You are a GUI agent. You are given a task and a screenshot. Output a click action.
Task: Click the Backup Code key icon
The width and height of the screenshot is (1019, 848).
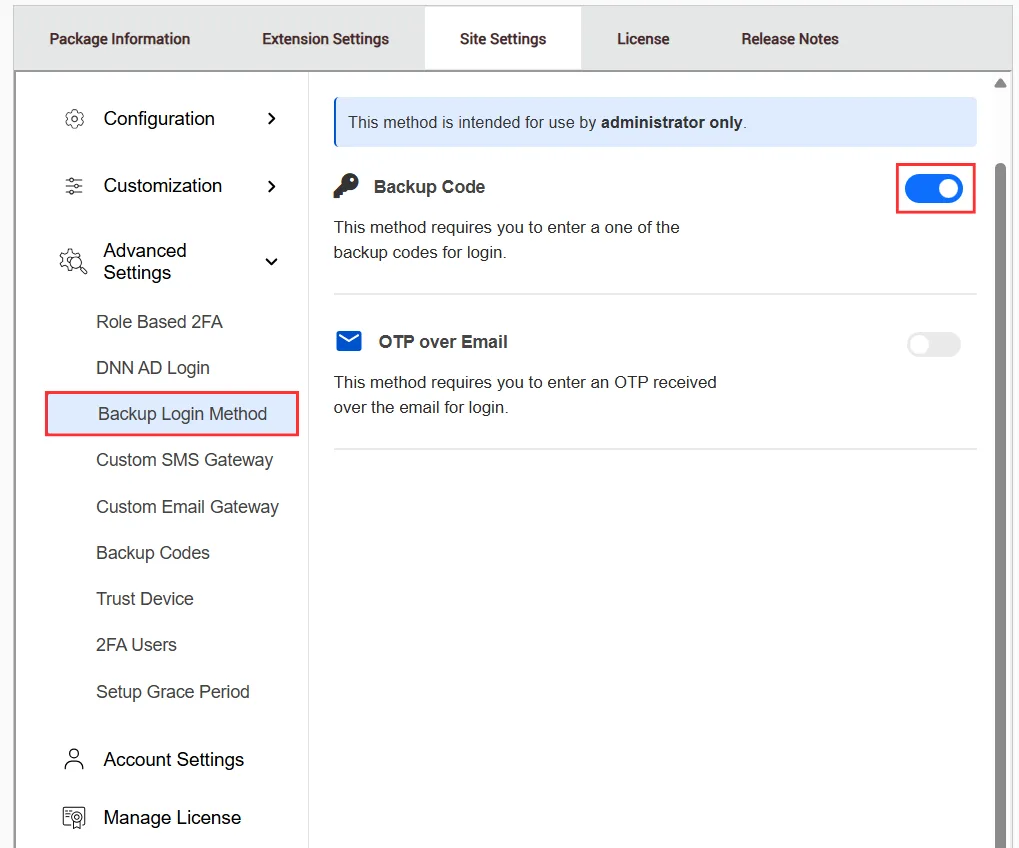point(349,186)
